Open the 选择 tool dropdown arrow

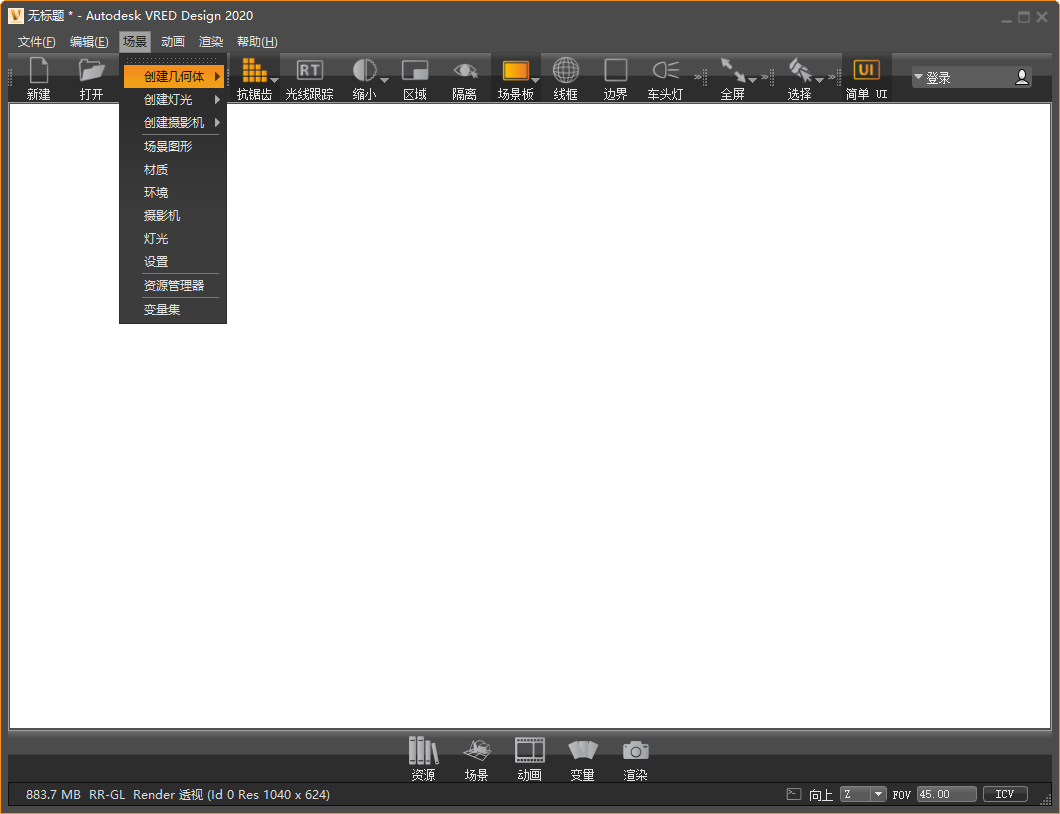(x=820, y=81)
